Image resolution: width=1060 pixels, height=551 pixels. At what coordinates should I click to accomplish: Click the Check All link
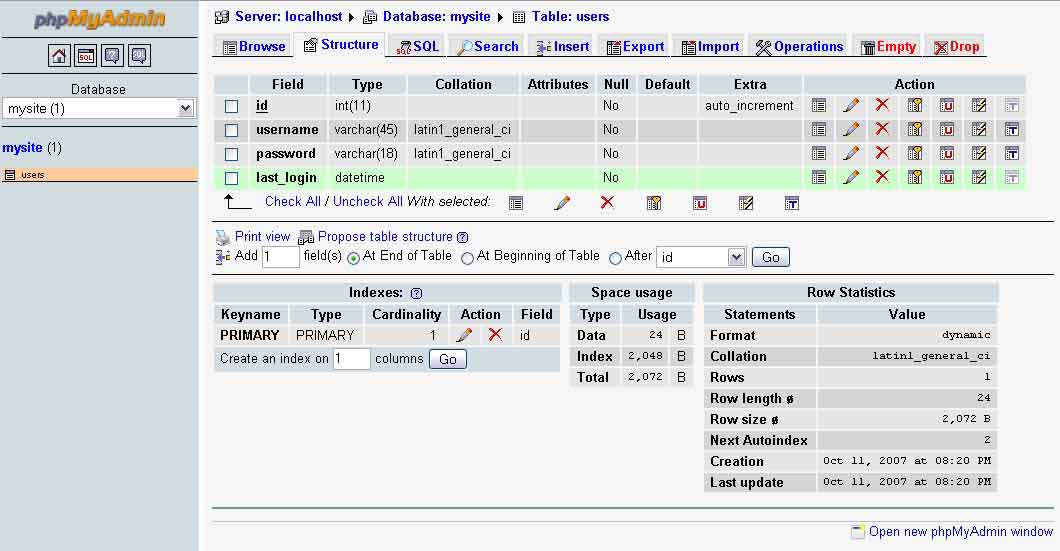coord(292,201)
